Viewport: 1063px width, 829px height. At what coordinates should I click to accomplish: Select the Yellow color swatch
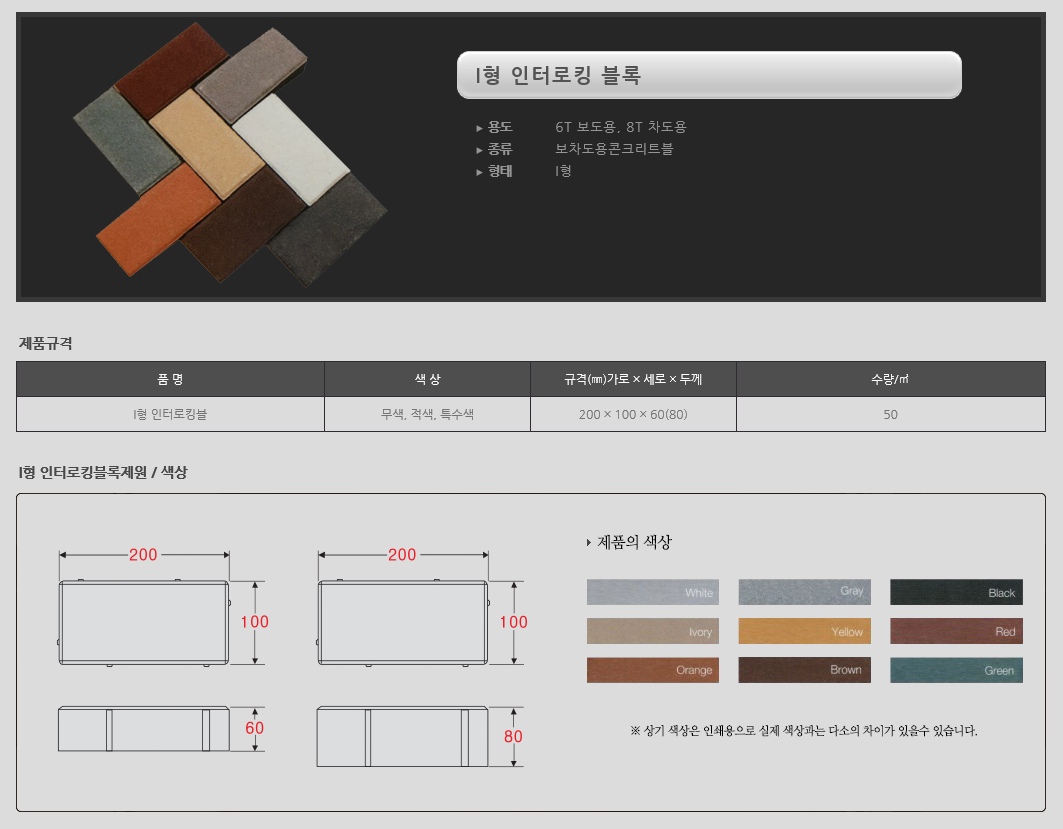804,631
